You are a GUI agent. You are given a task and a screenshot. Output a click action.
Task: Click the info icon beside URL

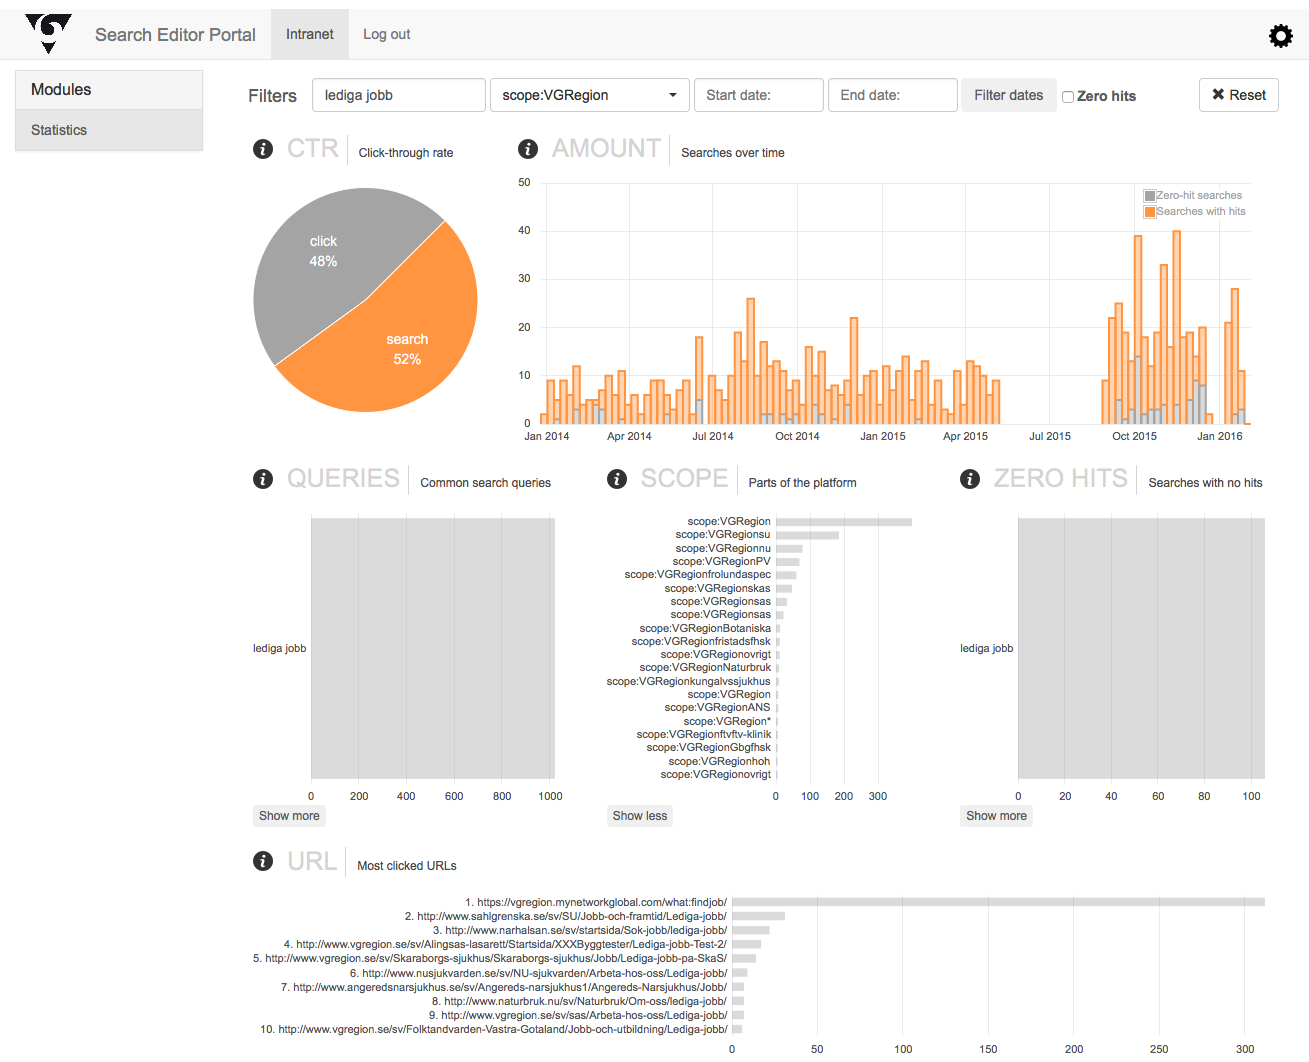pos(263,861)
